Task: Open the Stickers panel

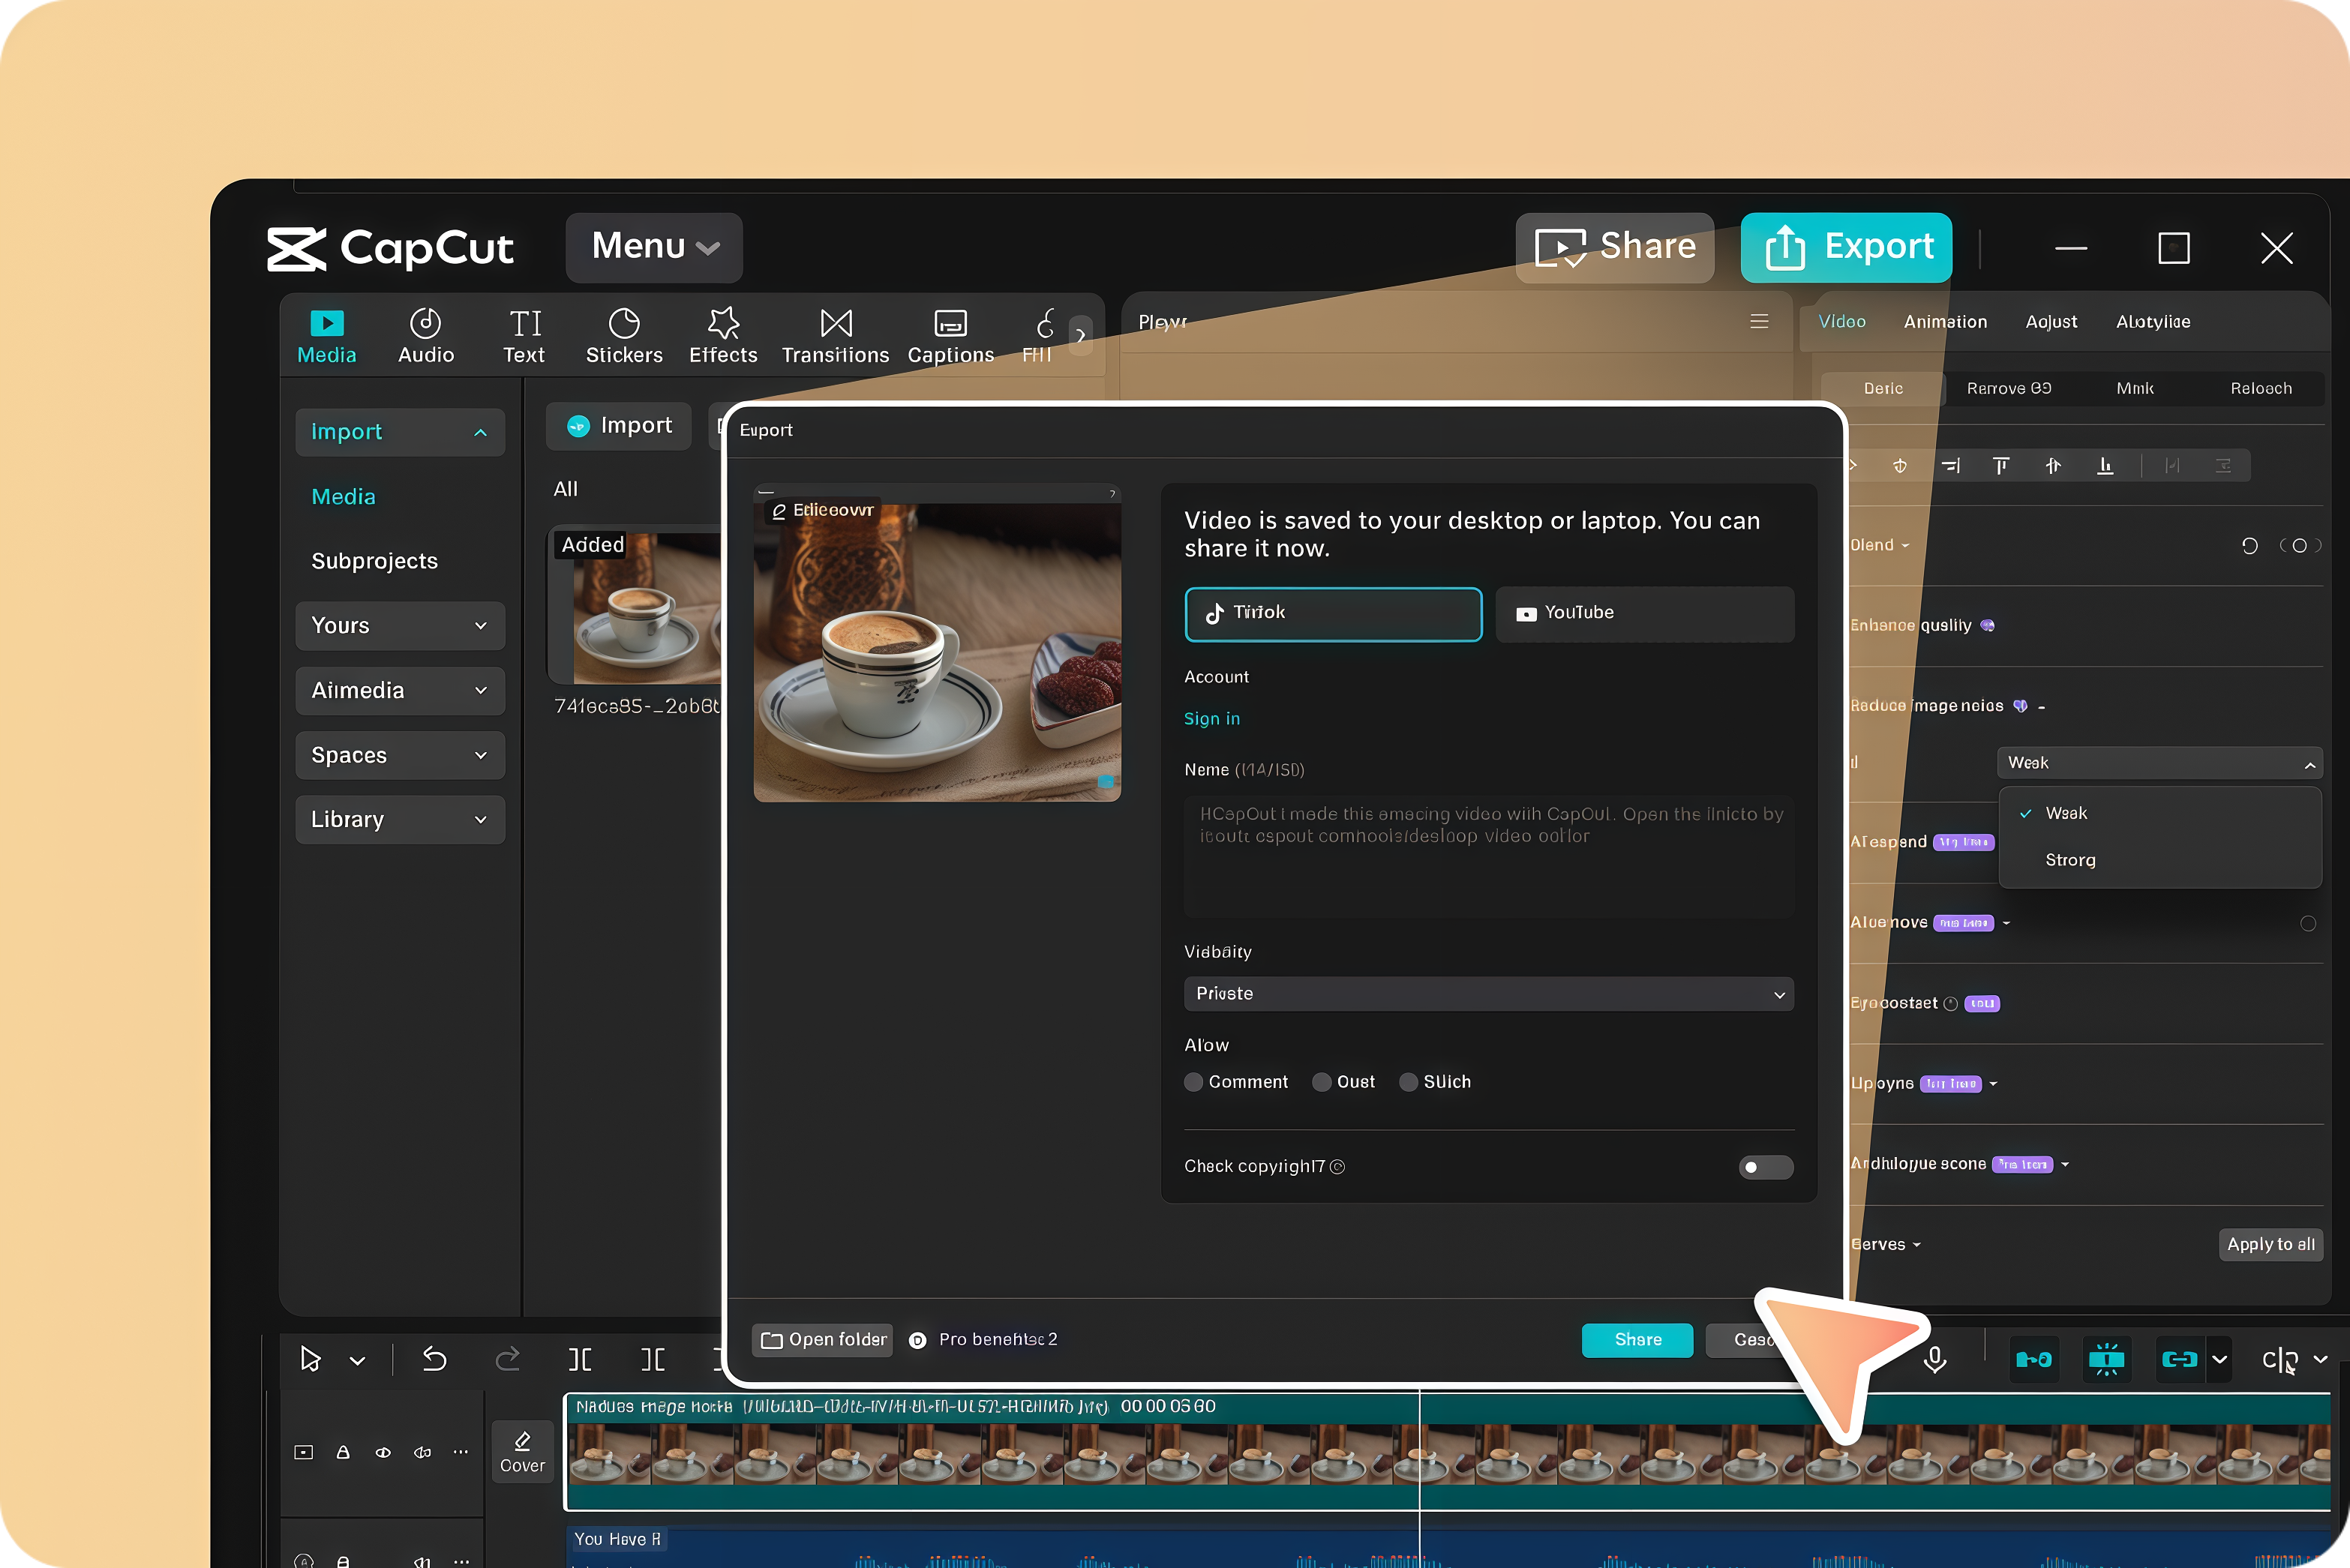Action: click(623, 335)
